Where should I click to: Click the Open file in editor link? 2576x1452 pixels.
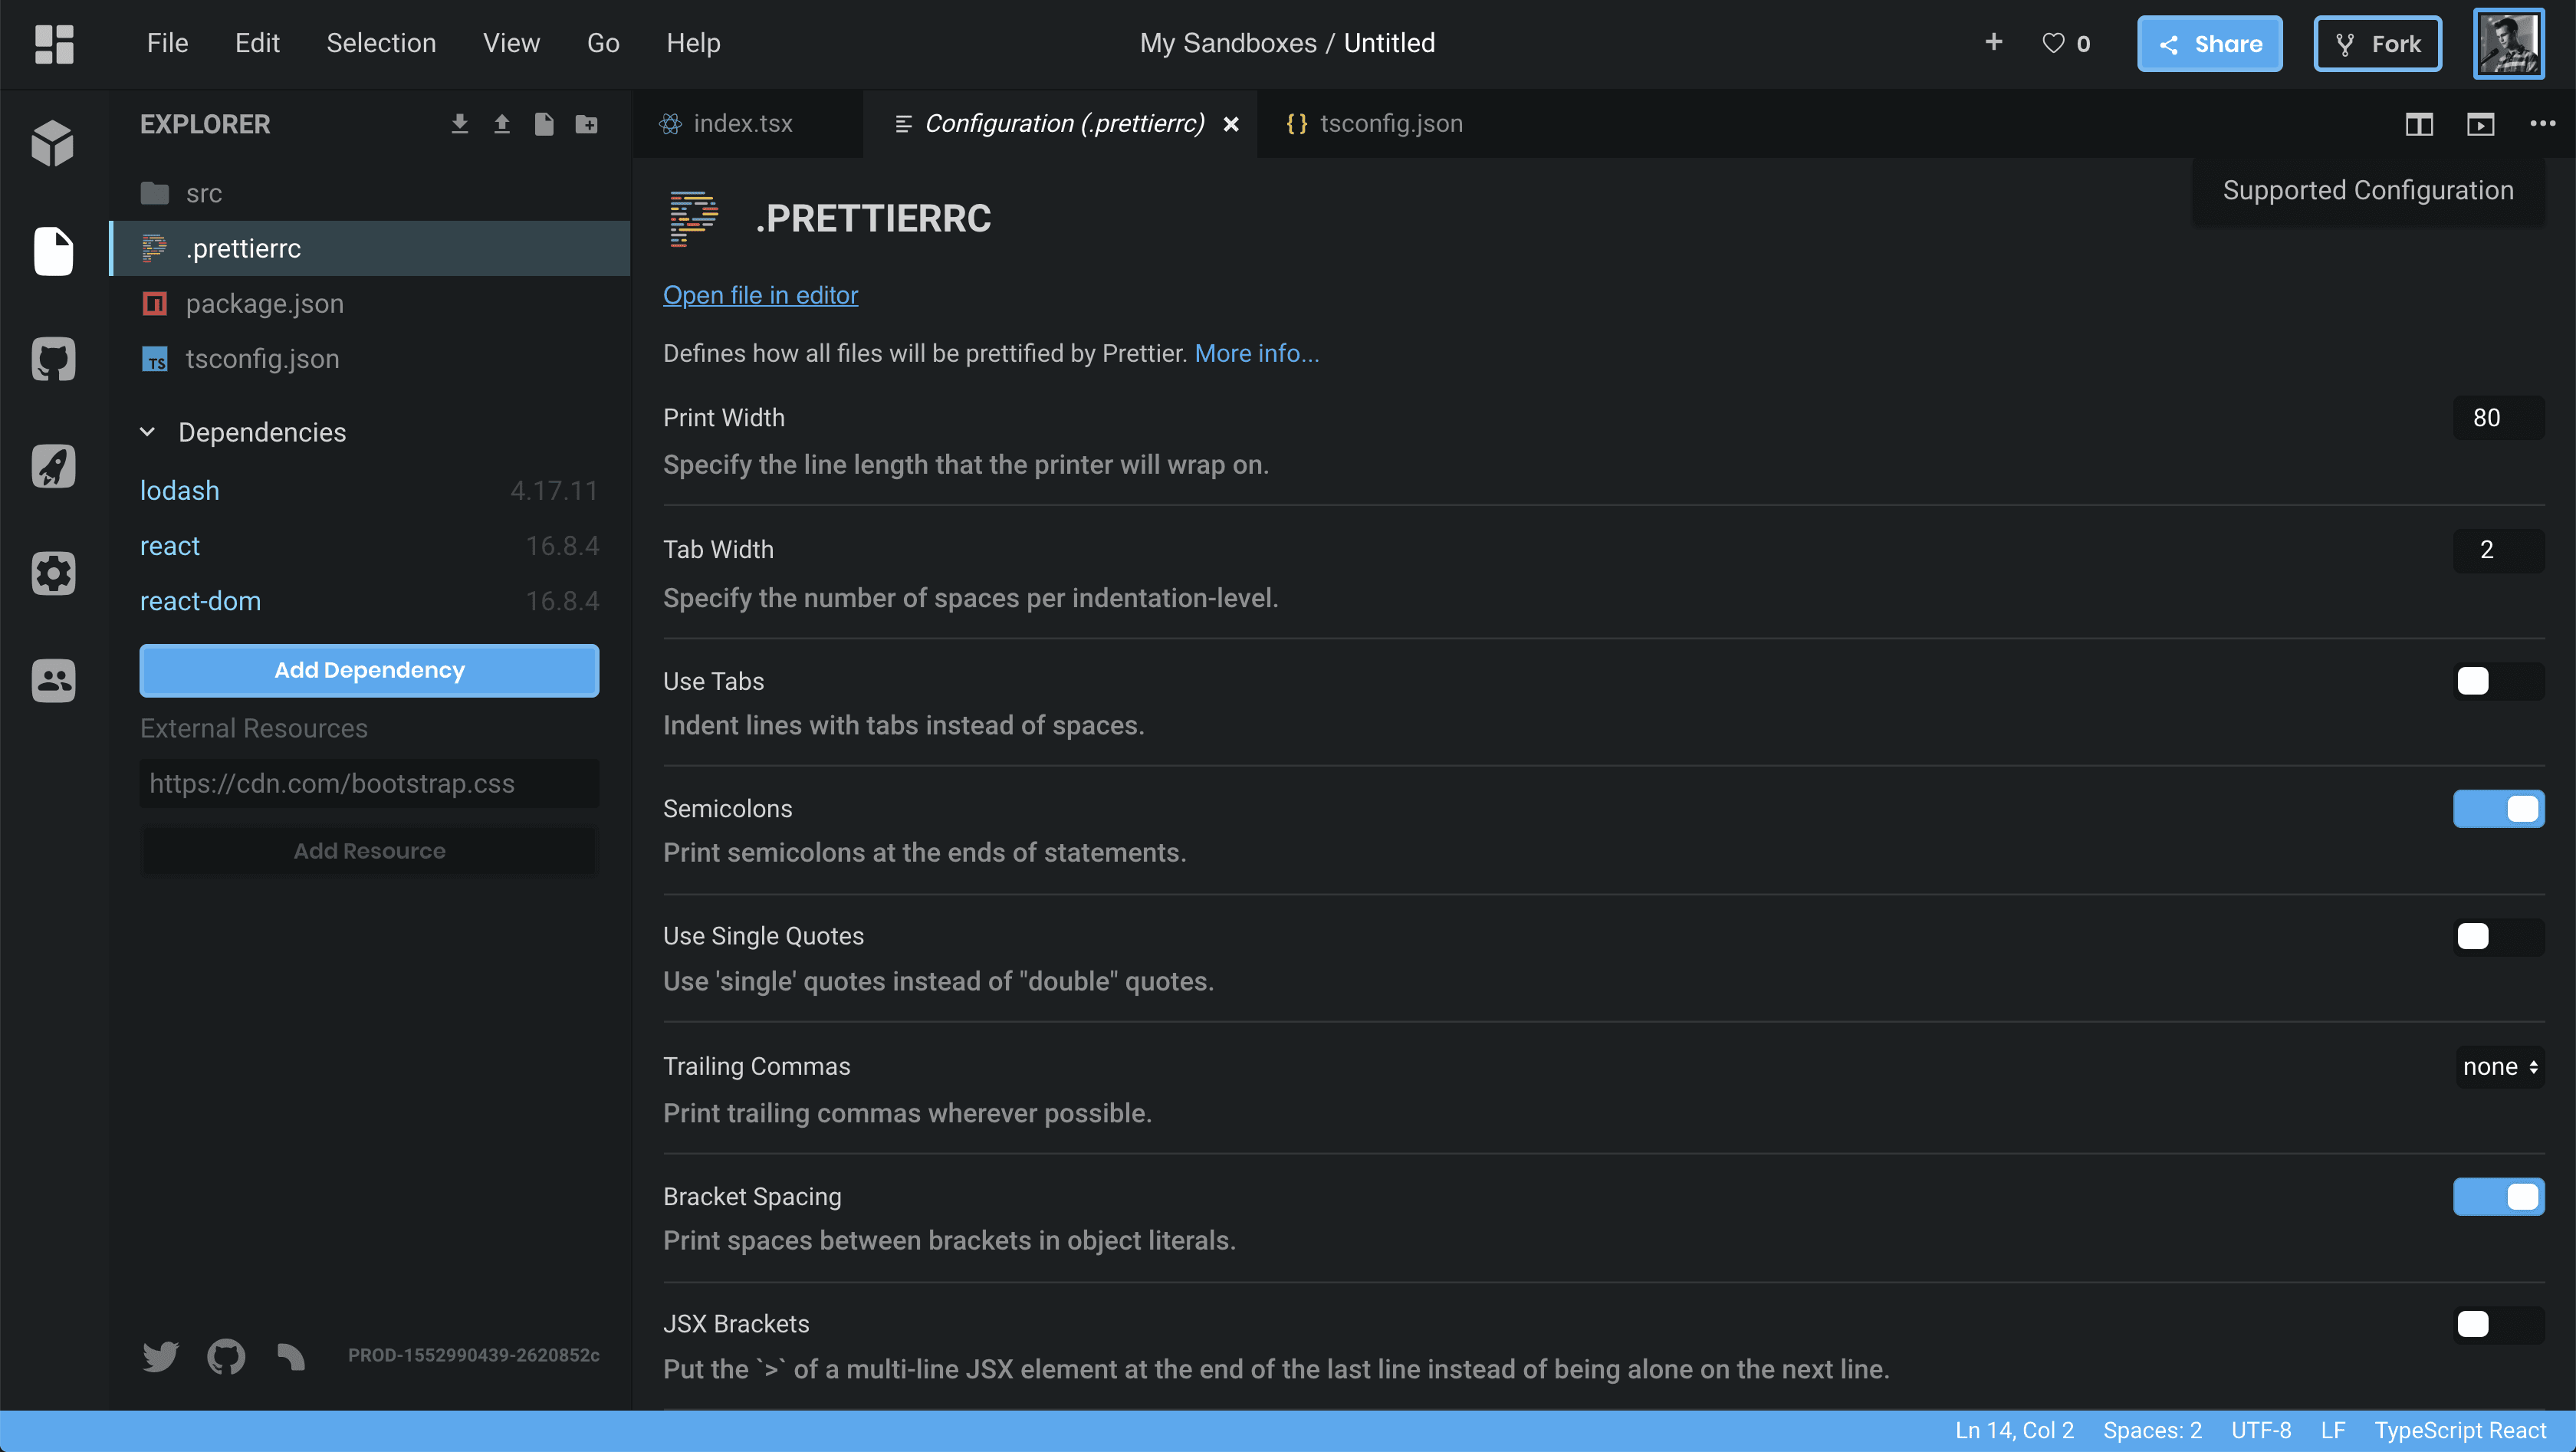point(760,295)
